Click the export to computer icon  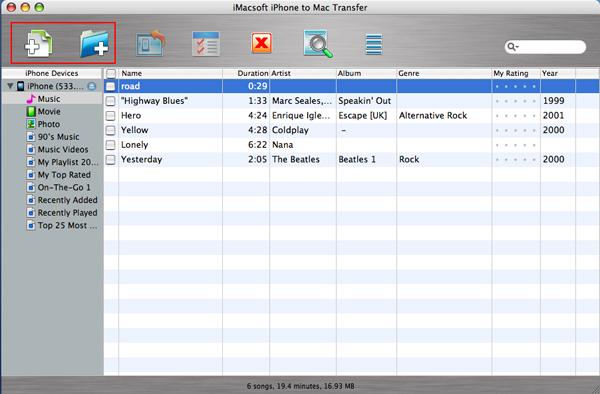coord(151,44)
